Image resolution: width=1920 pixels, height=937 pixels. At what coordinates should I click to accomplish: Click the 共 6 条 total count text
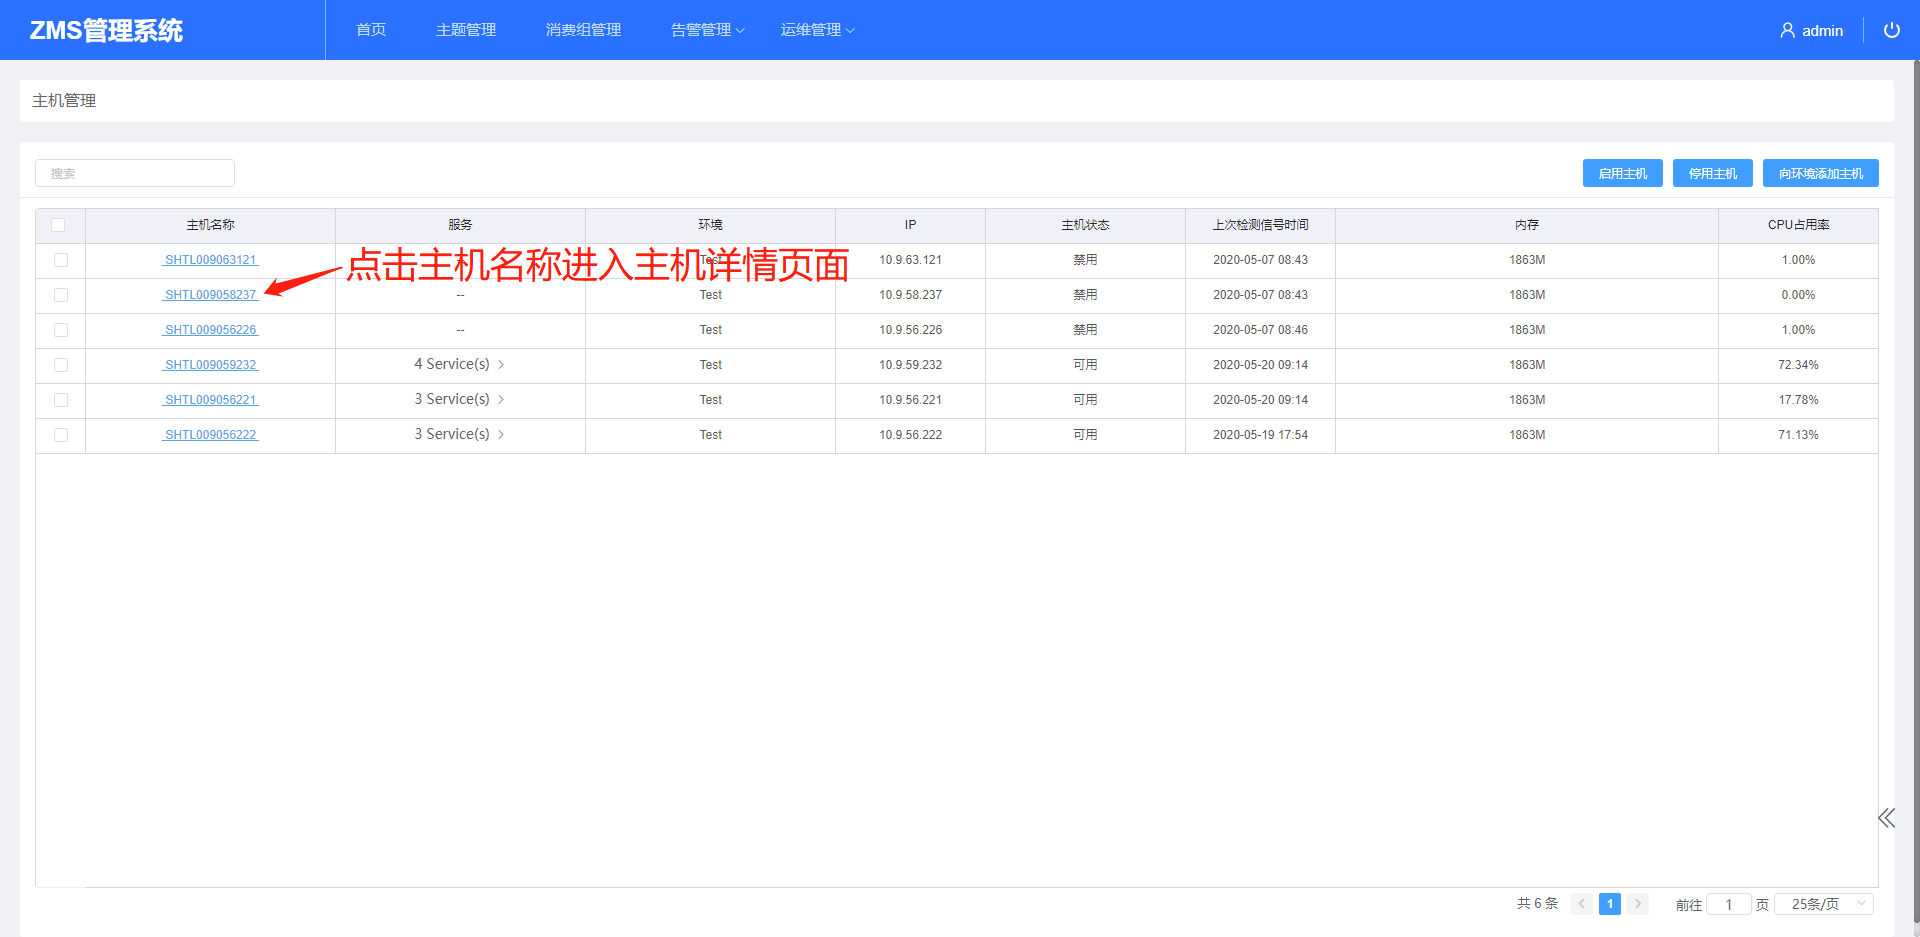pos(1537,903)
